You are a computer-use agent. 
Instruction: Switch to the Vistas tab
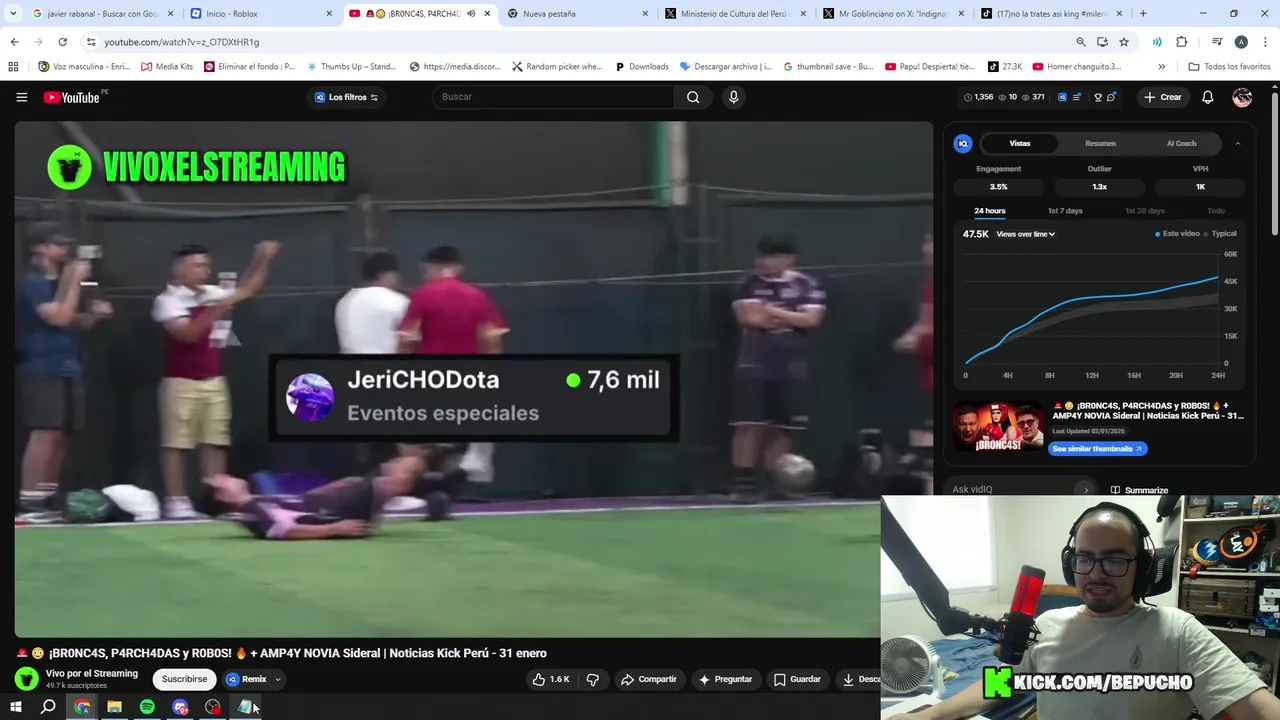point(1019,143)
